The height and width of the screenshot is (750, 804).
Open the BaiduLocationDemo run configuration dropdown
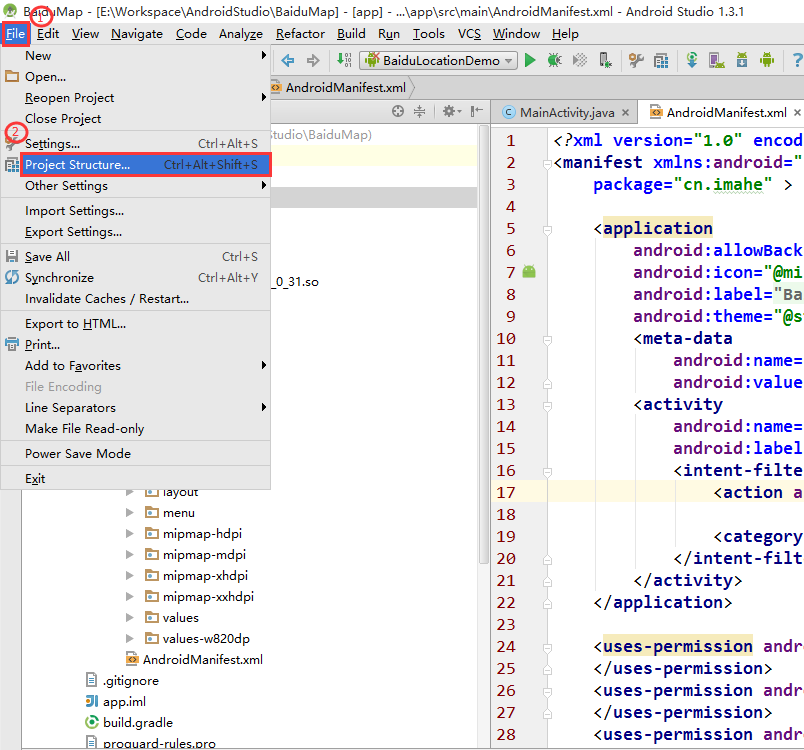[x=438, y=60]
